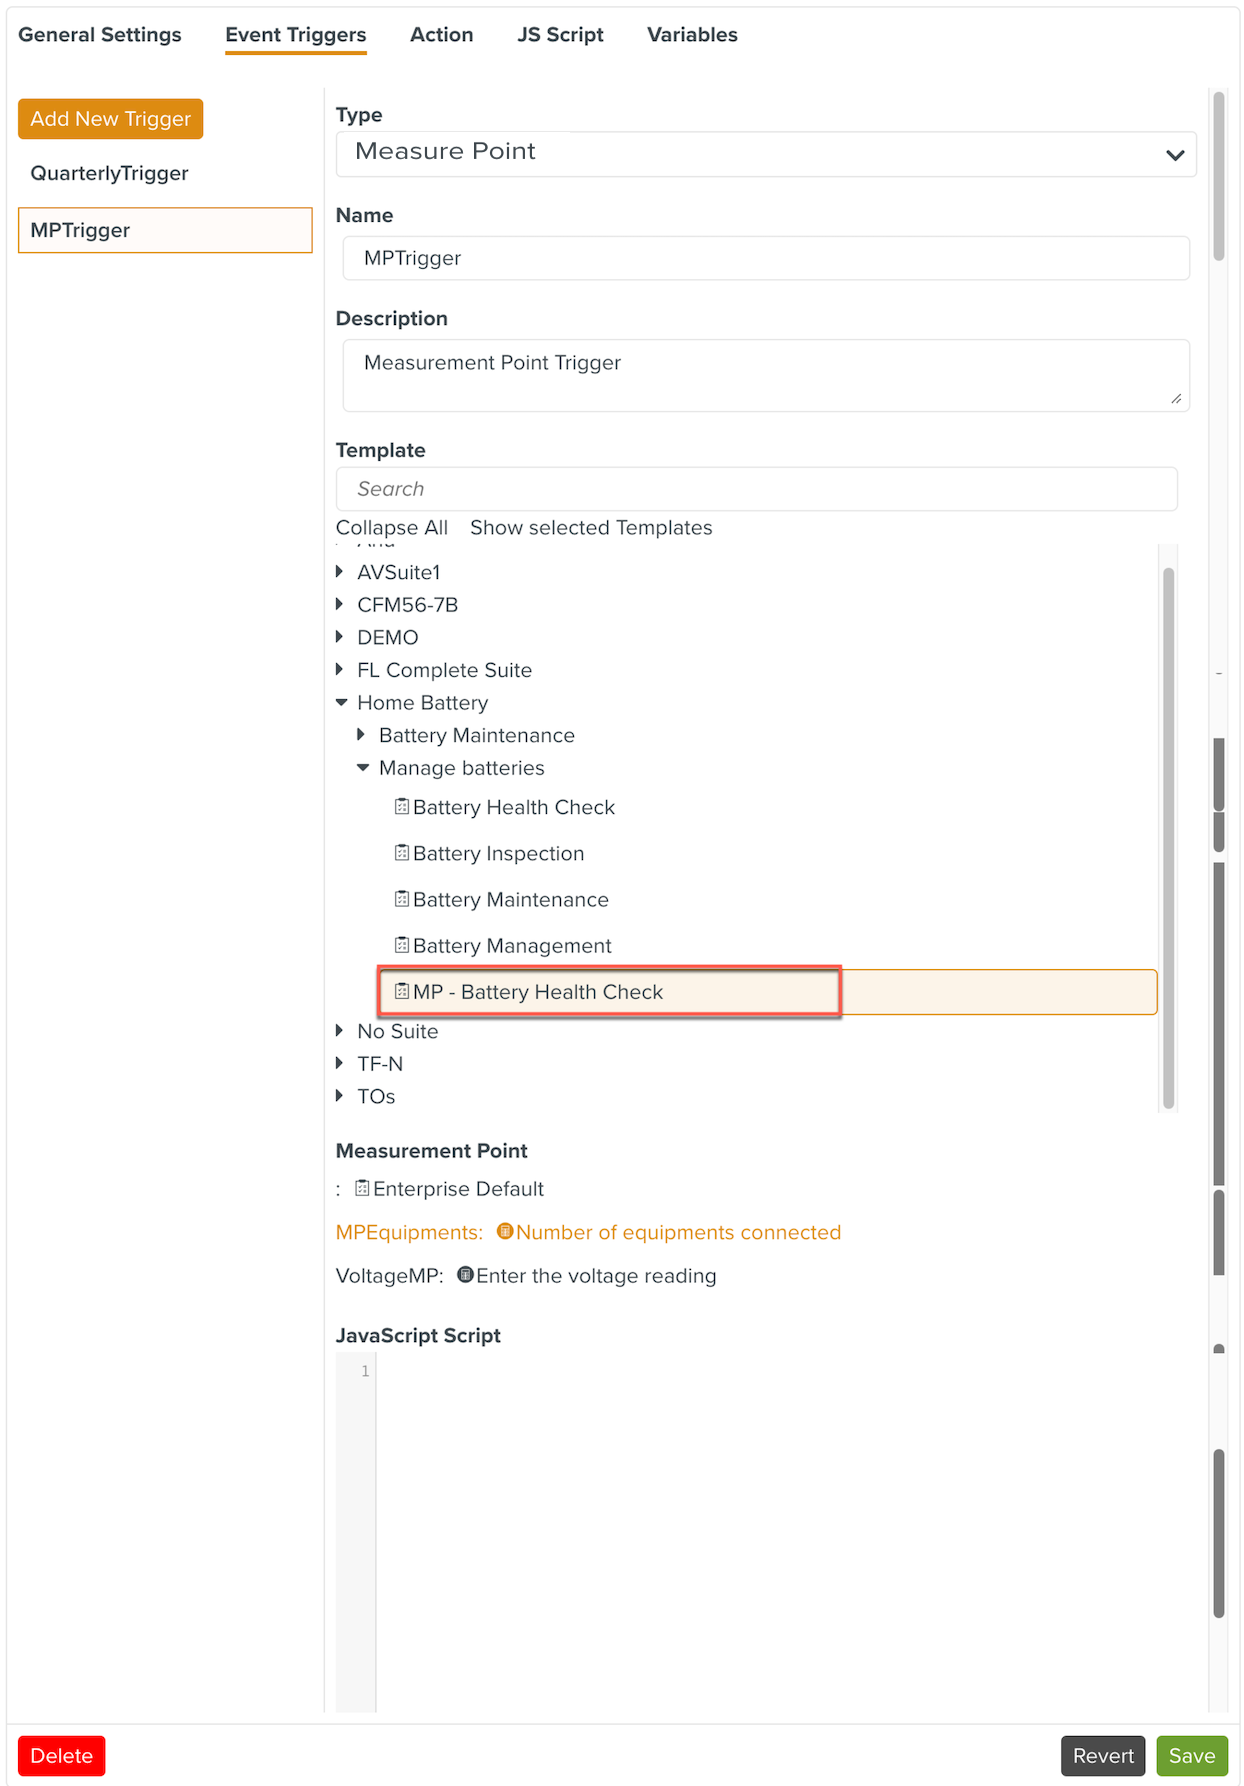The width and height of the screenshot is (1244, 1786).
Task: Open the General Settings tab
Action: click(100, 35)
